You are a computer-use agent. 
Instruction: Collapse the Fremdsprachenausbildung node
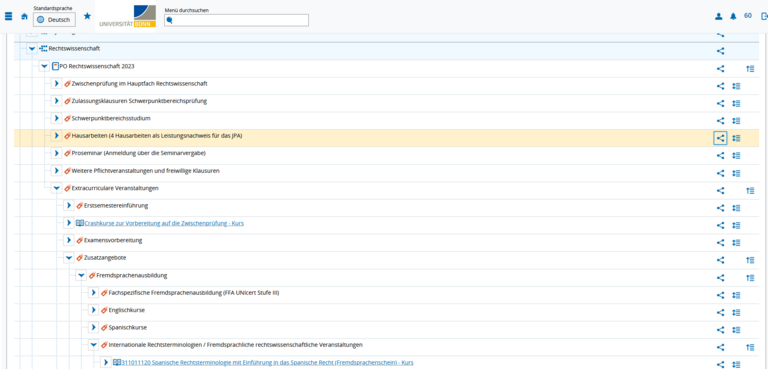tap(81, 275)
